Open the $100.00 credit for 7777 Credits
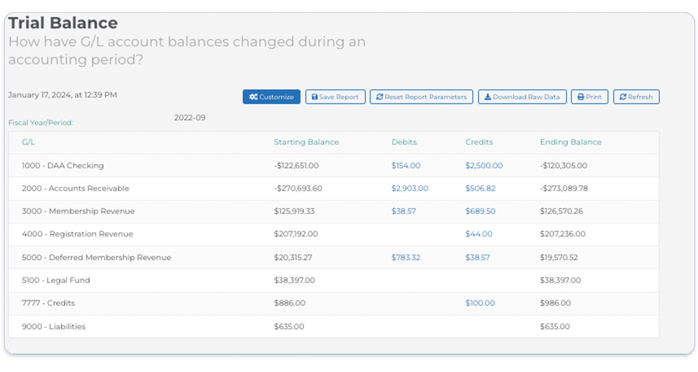Image resolution: width=698 pixels, height=372 pixels. (480, 303)
